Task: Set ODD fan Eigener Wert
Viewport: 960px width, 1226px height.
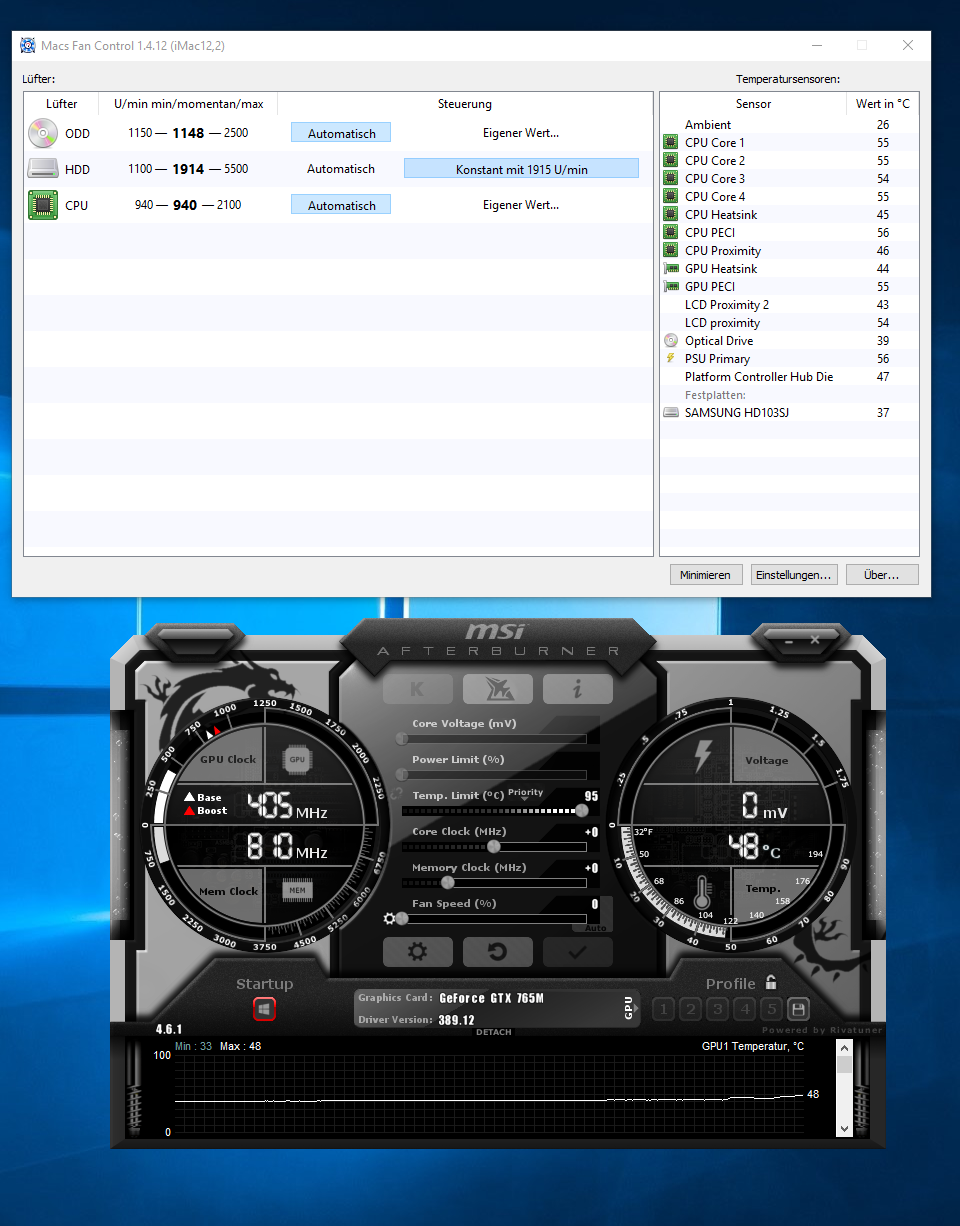Action: [x=521, y=133]
